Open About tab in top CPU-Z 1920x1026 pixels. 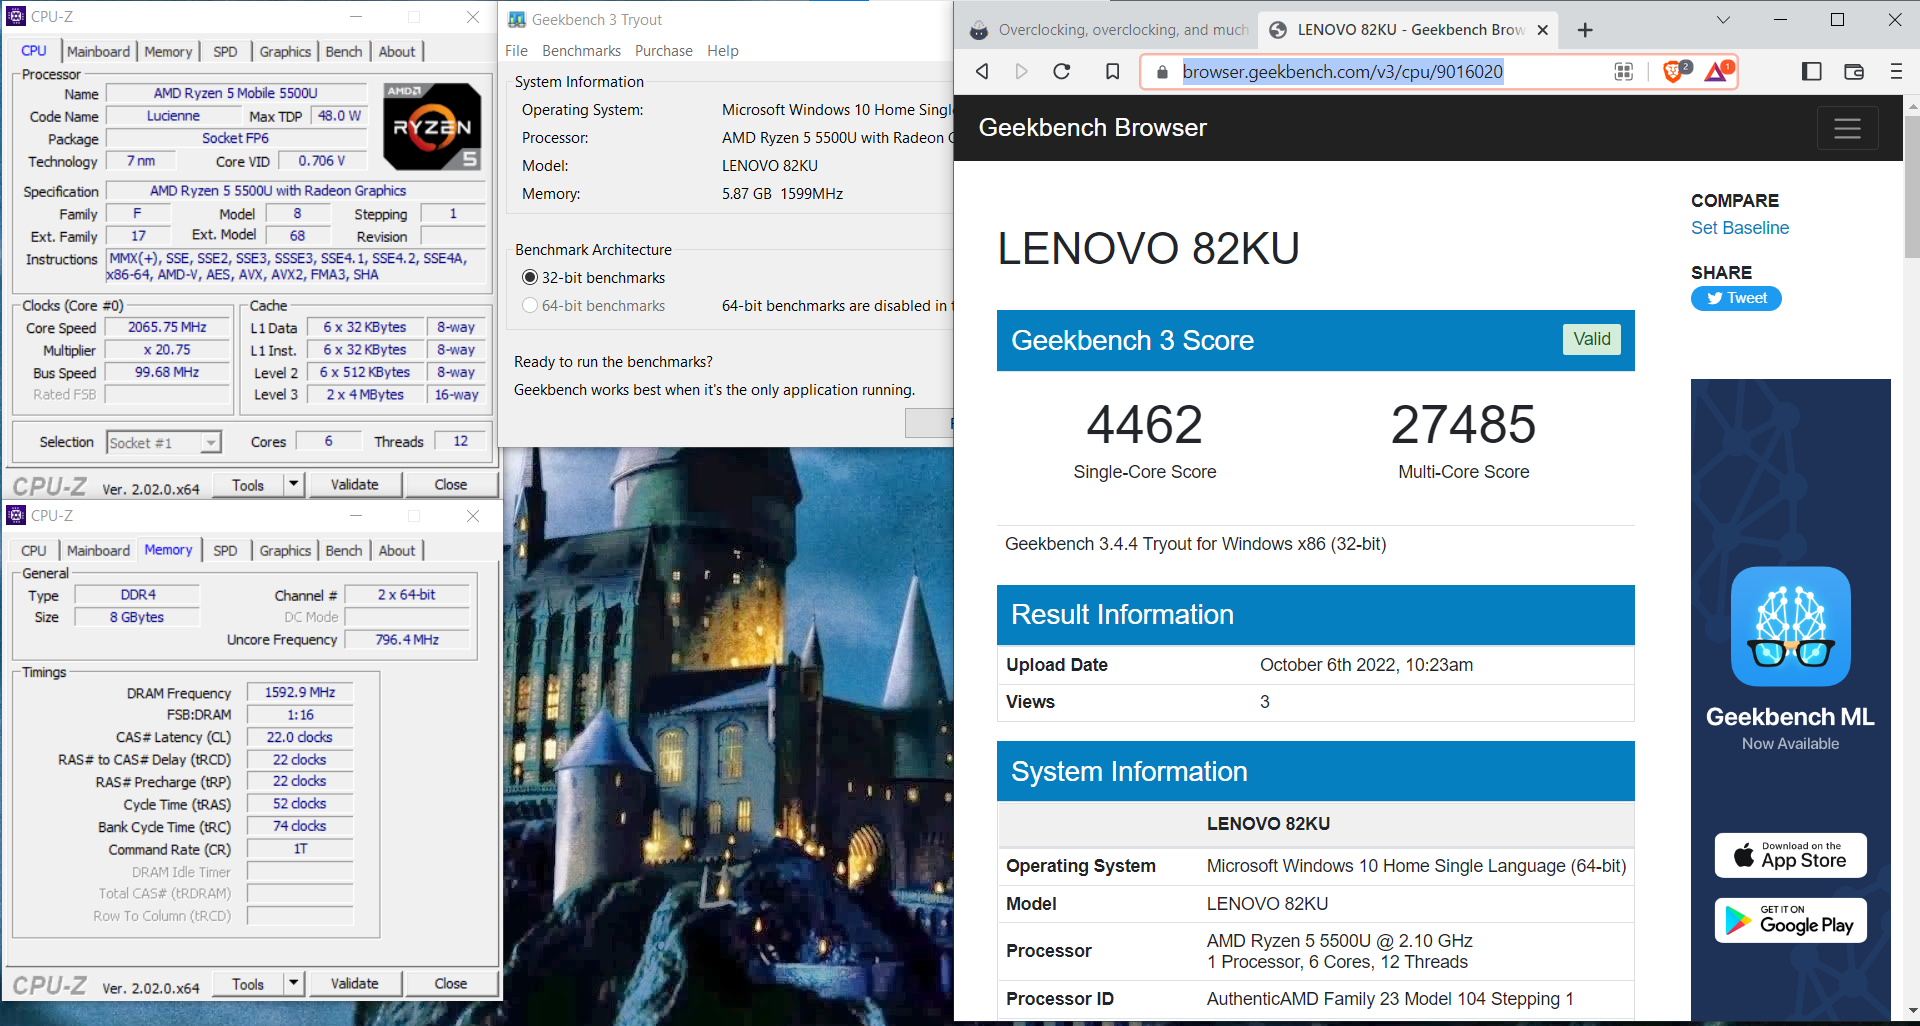point(397,52)
